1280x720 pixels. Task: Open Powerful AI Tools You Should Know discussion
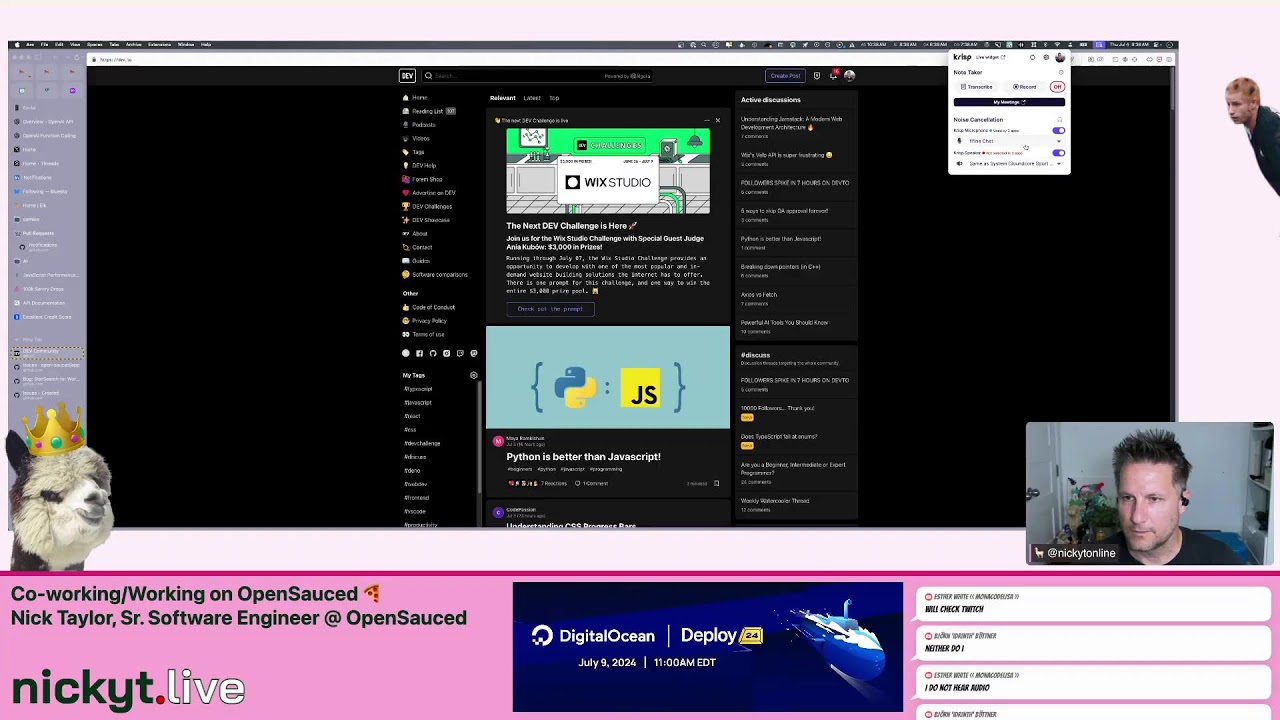tap(784, 323)
